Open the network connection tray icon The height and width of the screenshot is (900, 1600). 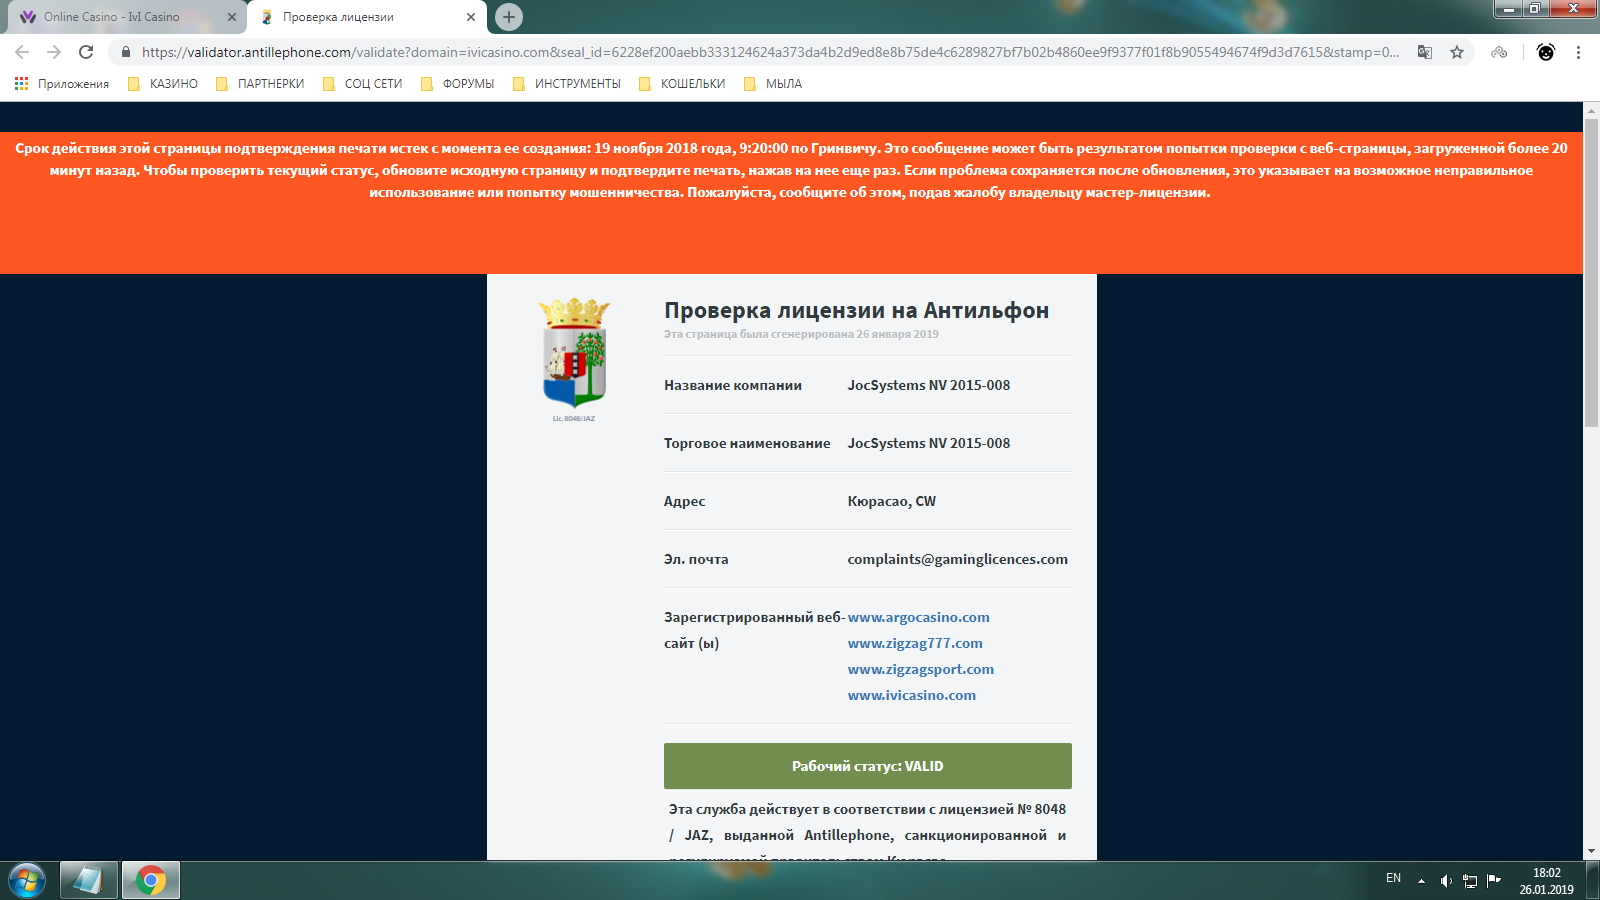[x=1470, y=881]
